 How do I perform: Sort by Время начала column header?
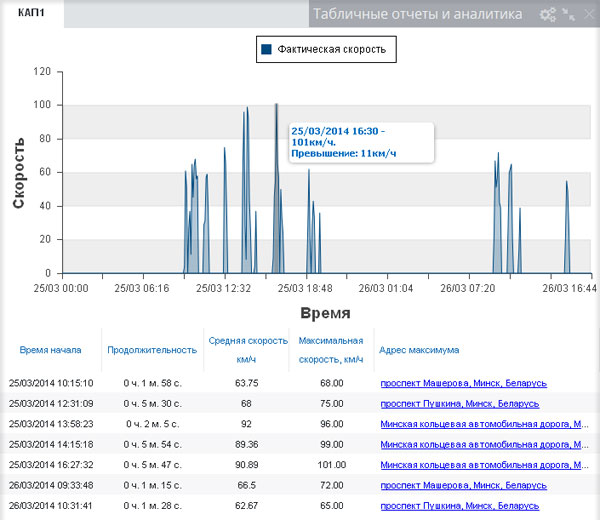point(50,350)
